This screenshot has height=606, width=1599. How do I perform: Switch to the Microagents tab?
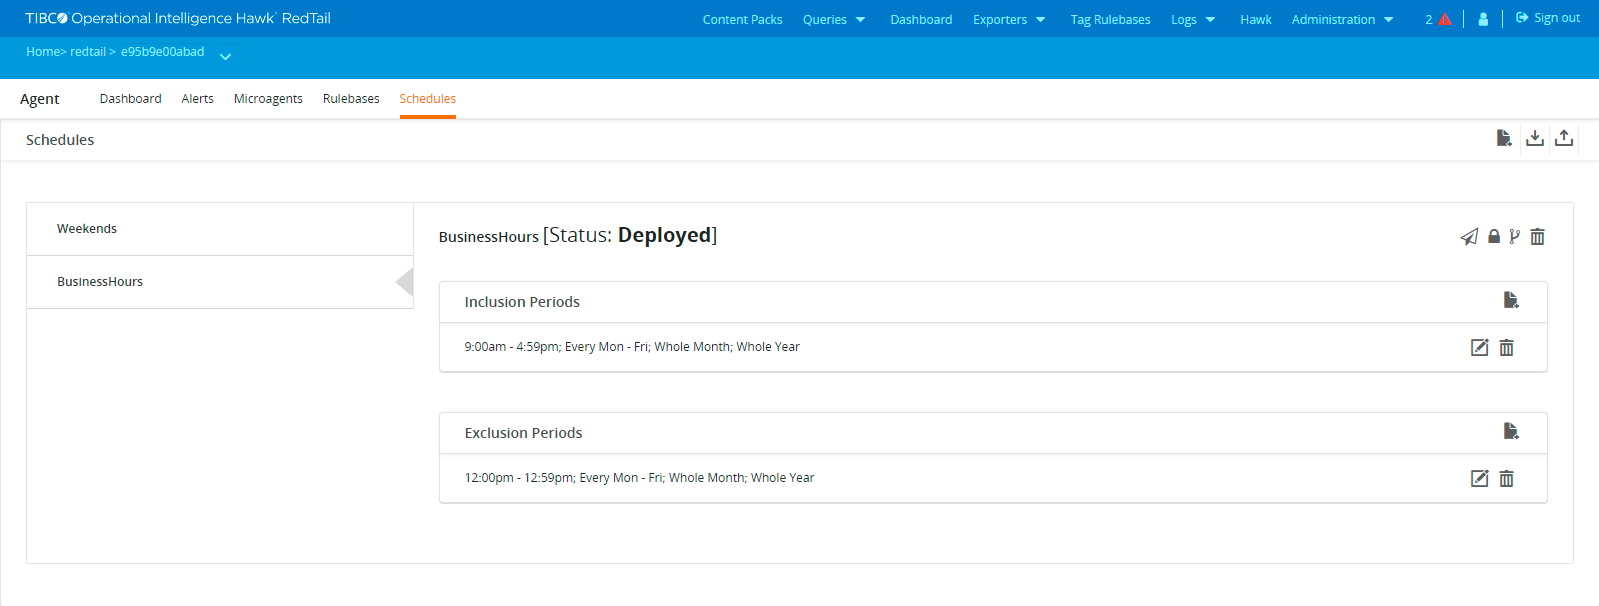pos(268,99)
